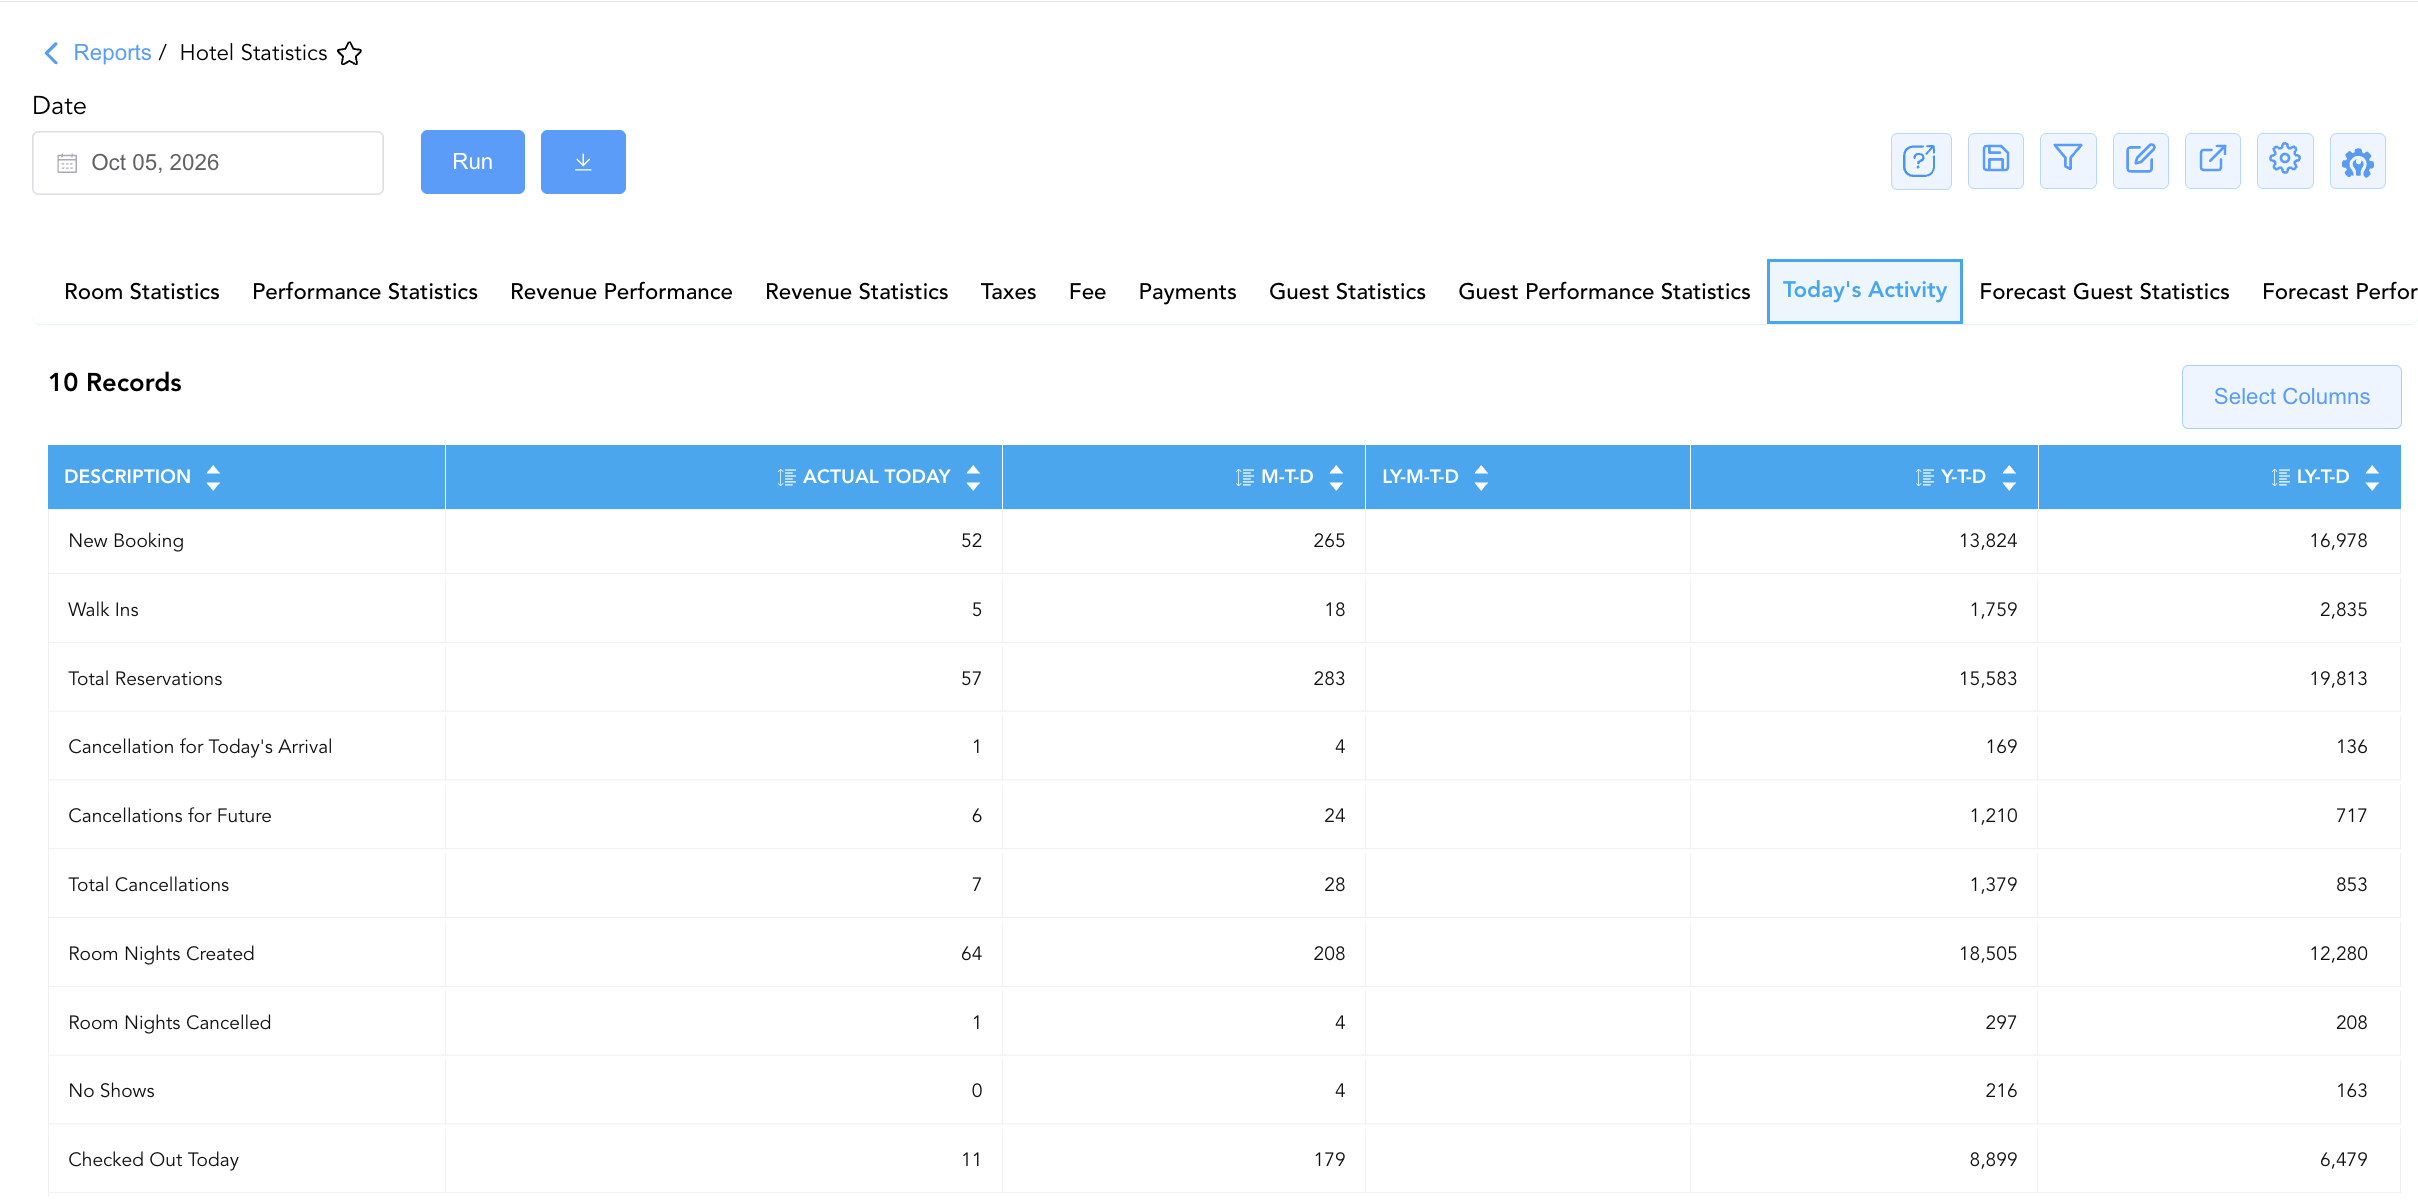Click the Room Nights Created row label
2418x1204 pixels.
point(161,954)
